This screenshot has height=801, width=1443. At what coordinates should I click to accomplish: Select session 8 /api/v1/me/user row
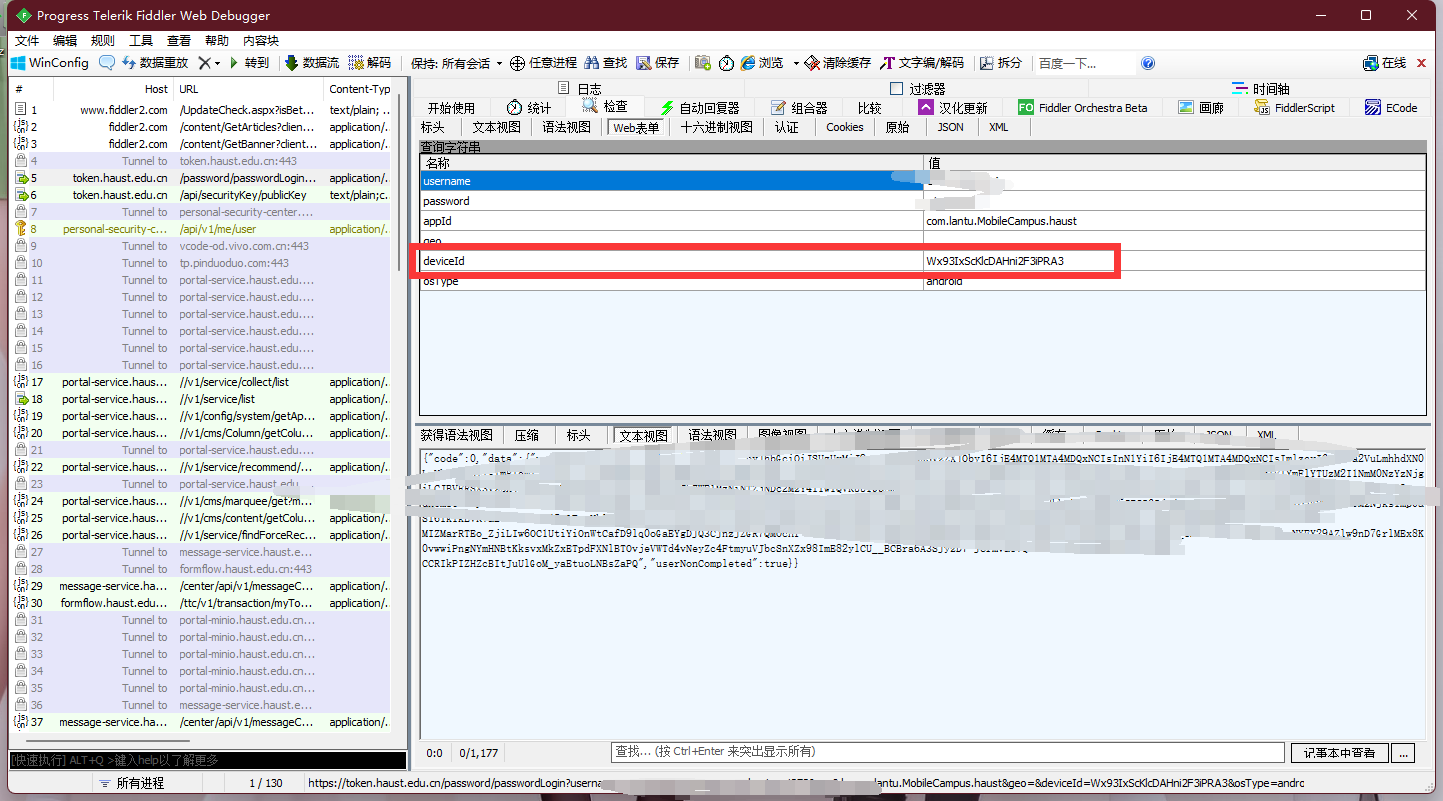pos(200,229)
